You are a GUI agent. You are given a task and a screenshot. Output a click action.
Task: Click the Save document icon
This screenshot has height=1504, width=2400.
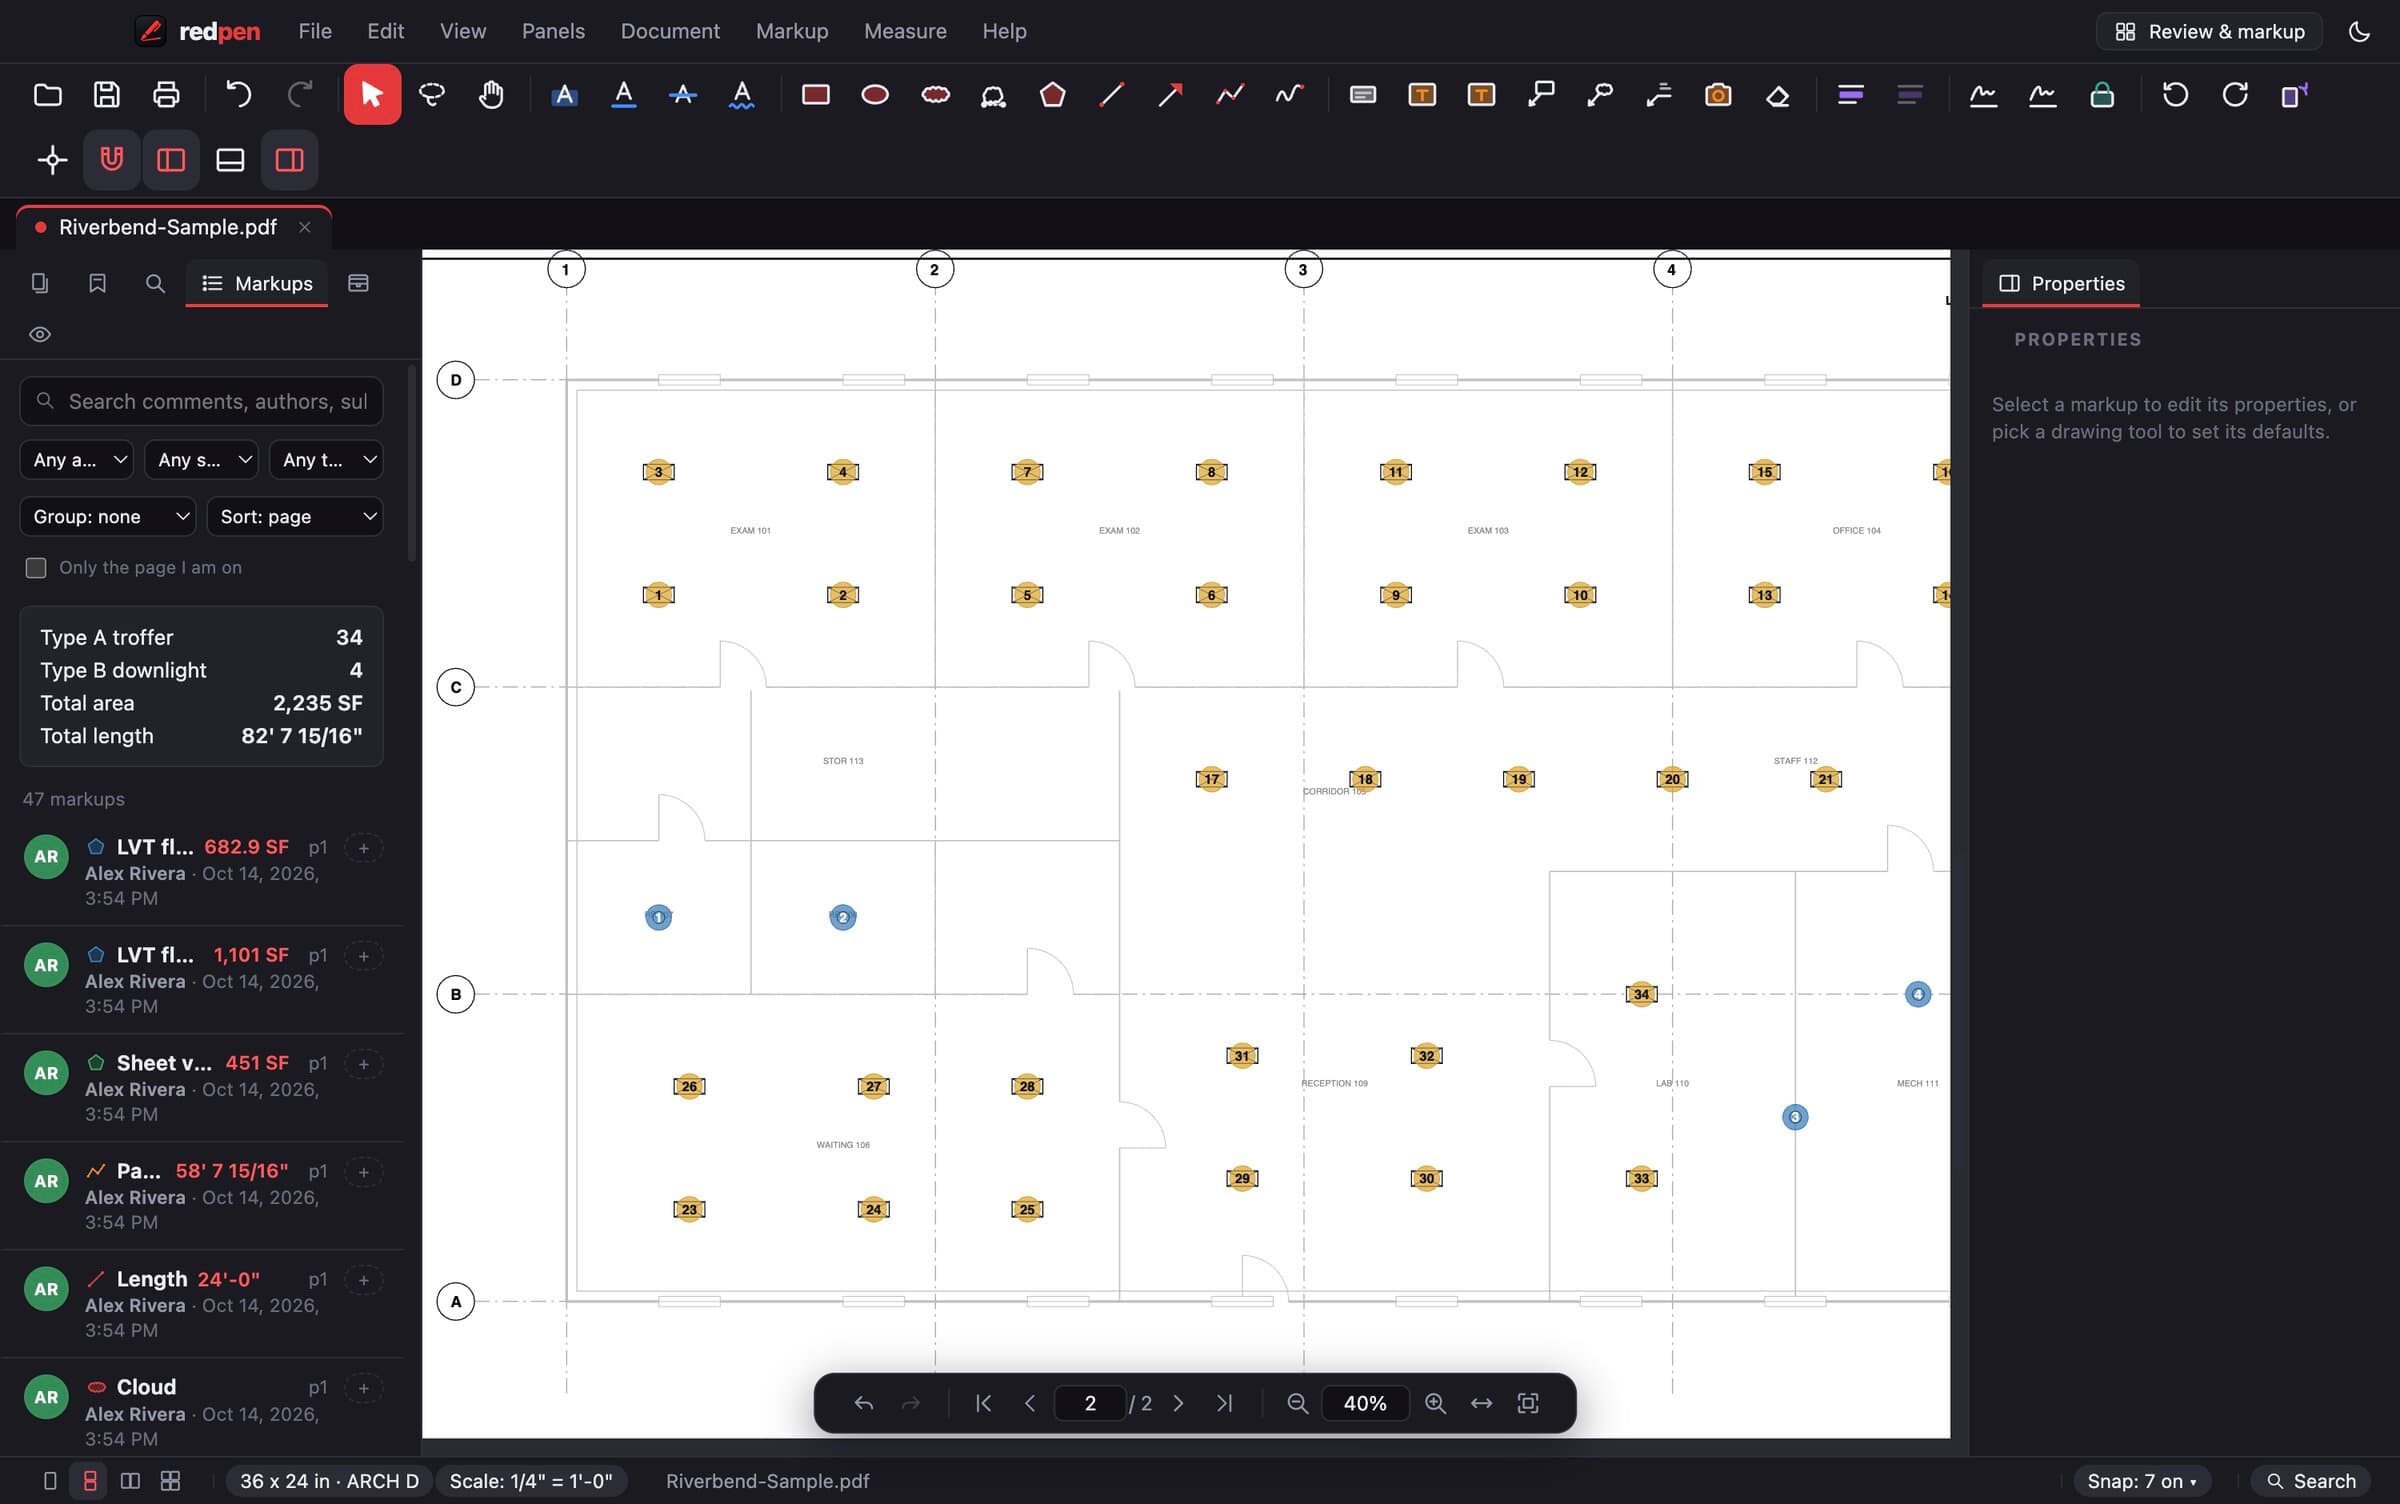(x=106, y=95)
